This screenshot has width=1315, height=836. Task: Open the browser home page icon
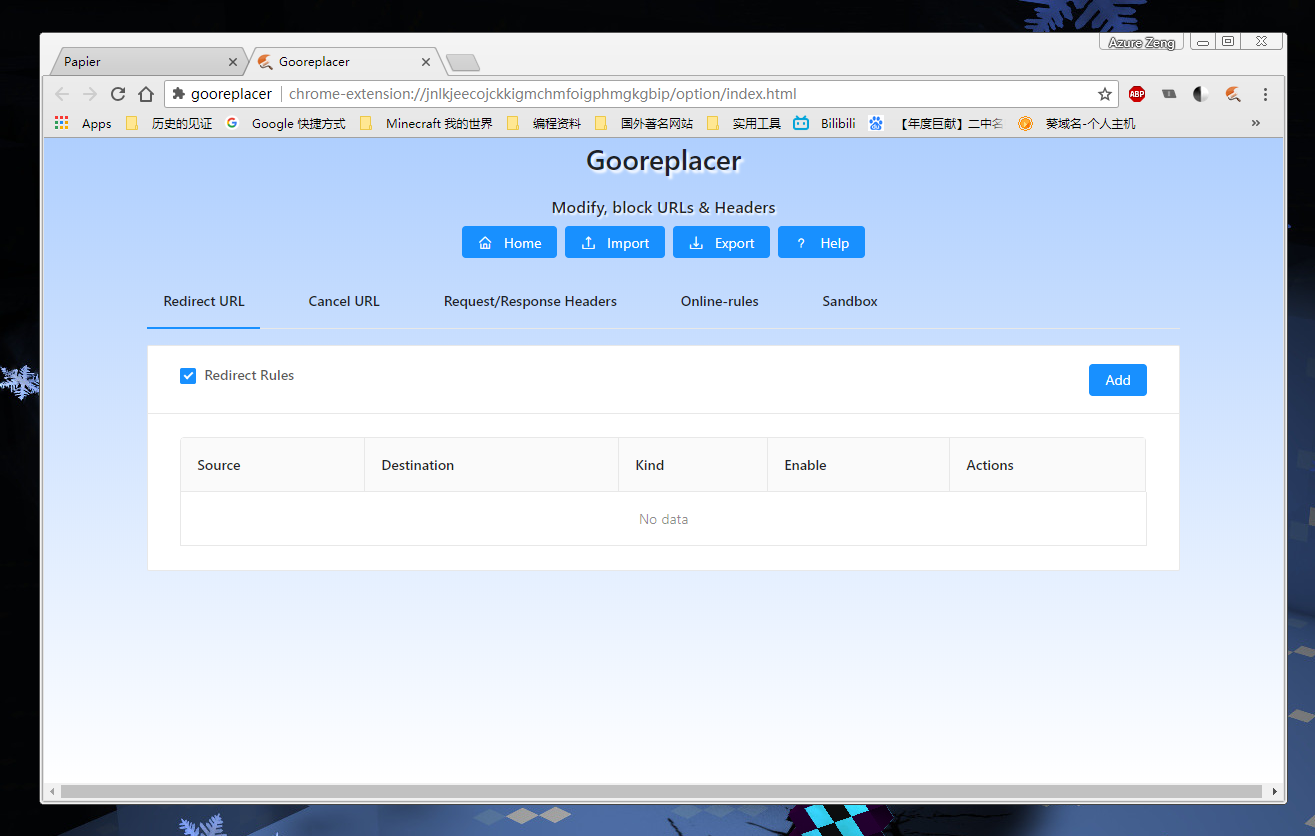click(x=146, y=94)
